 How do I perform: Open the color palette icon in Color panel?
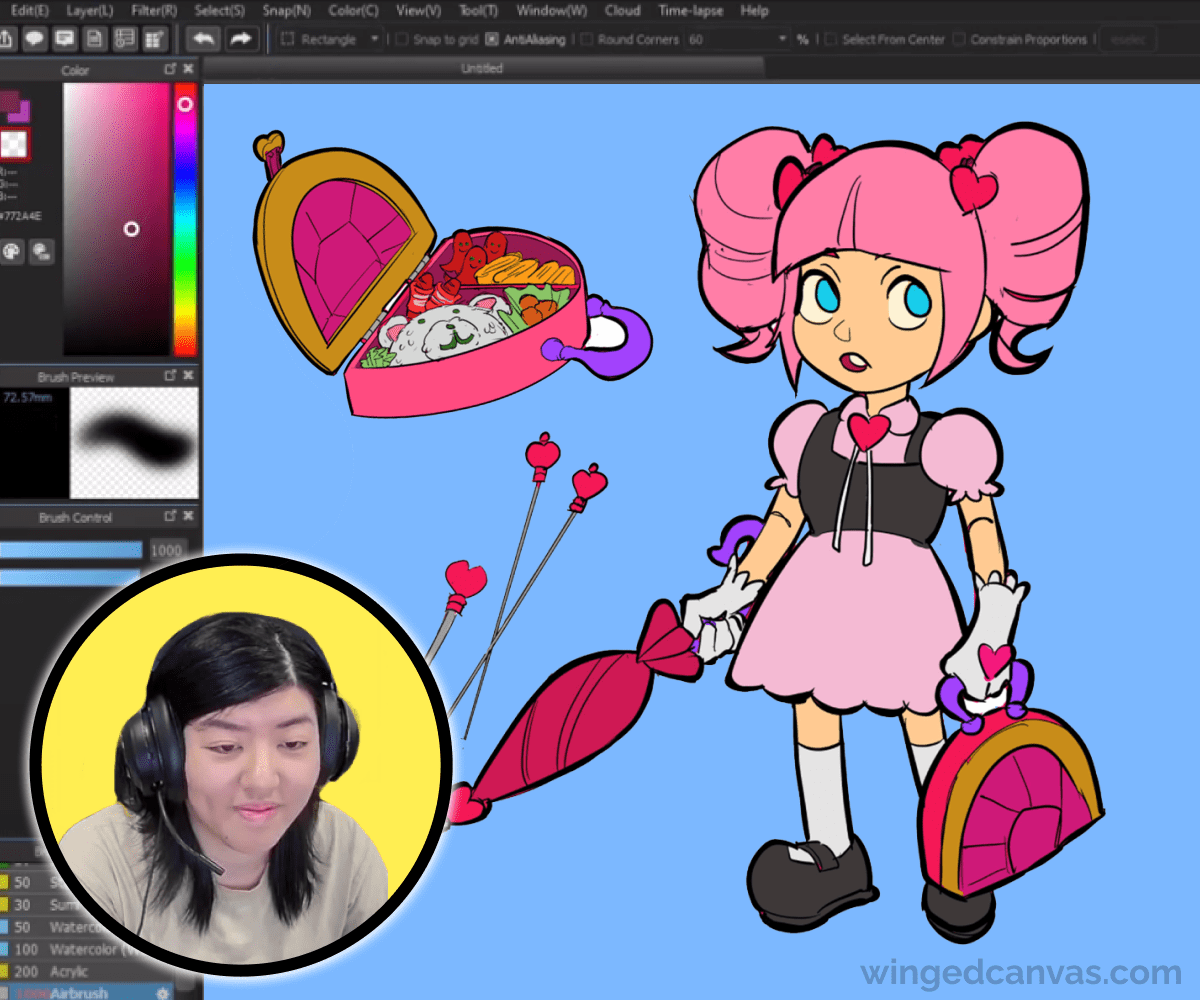click(11, 251)
